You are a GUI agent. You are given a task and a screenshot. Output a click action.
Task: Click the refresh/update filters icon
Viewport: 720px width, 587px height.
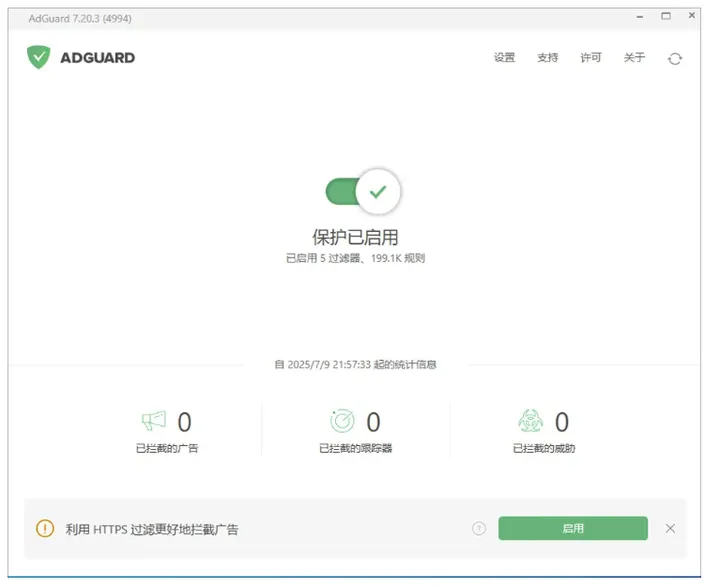pyautogui.click(x=675, y=59)
